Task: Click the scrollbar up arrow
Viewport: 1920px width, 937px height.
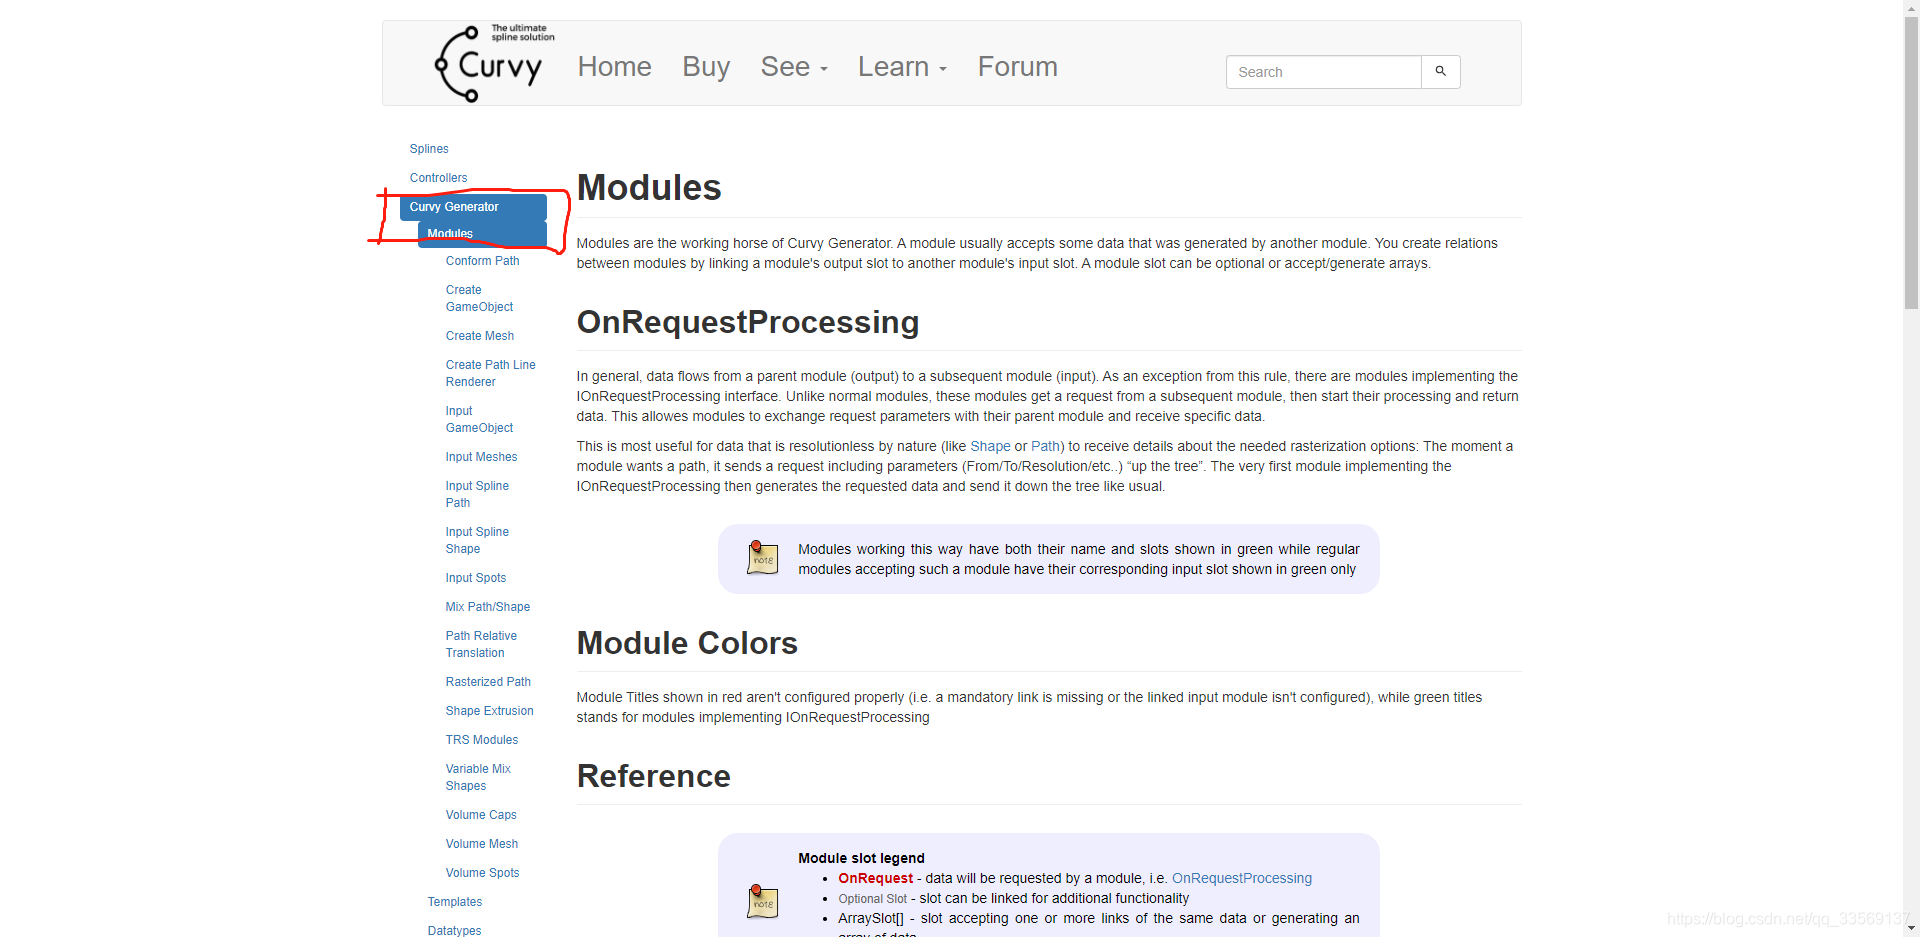Action: 1911,8
